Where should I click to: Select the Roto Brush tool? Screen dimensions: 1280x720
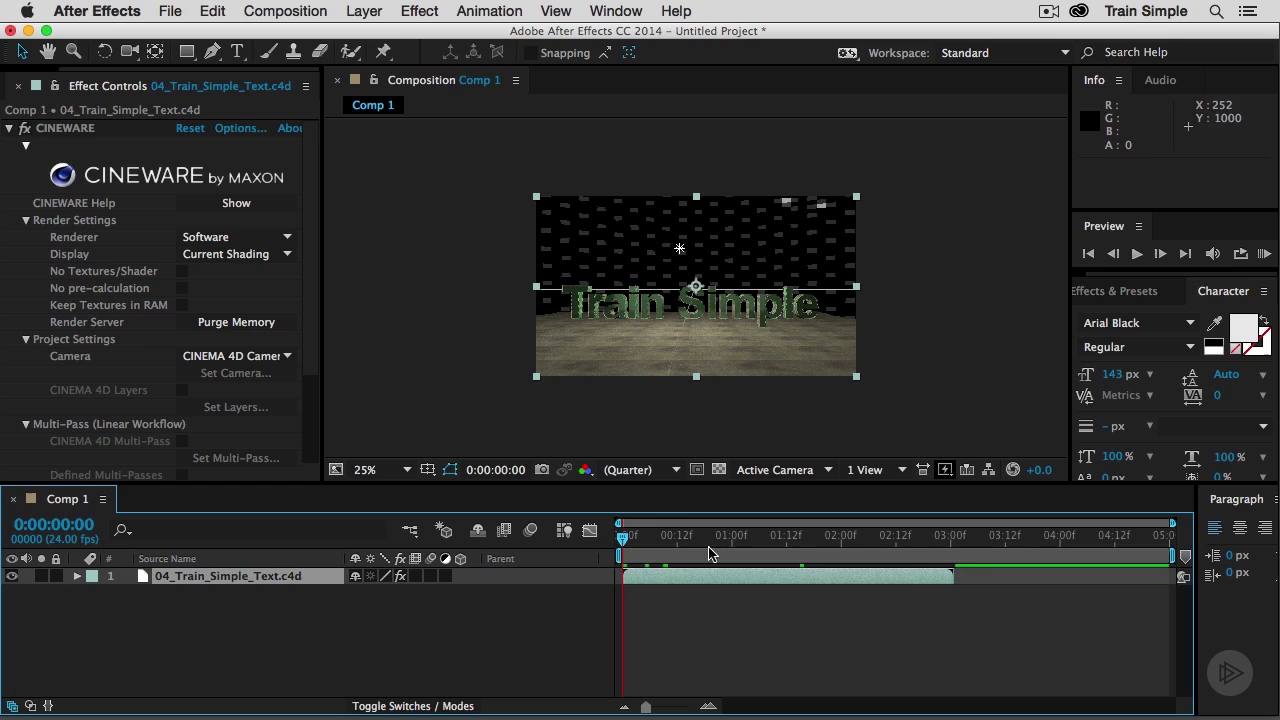351,51
